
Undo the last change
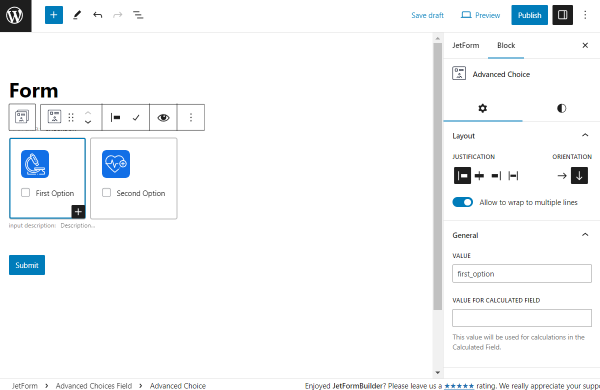tap(98, 15)
